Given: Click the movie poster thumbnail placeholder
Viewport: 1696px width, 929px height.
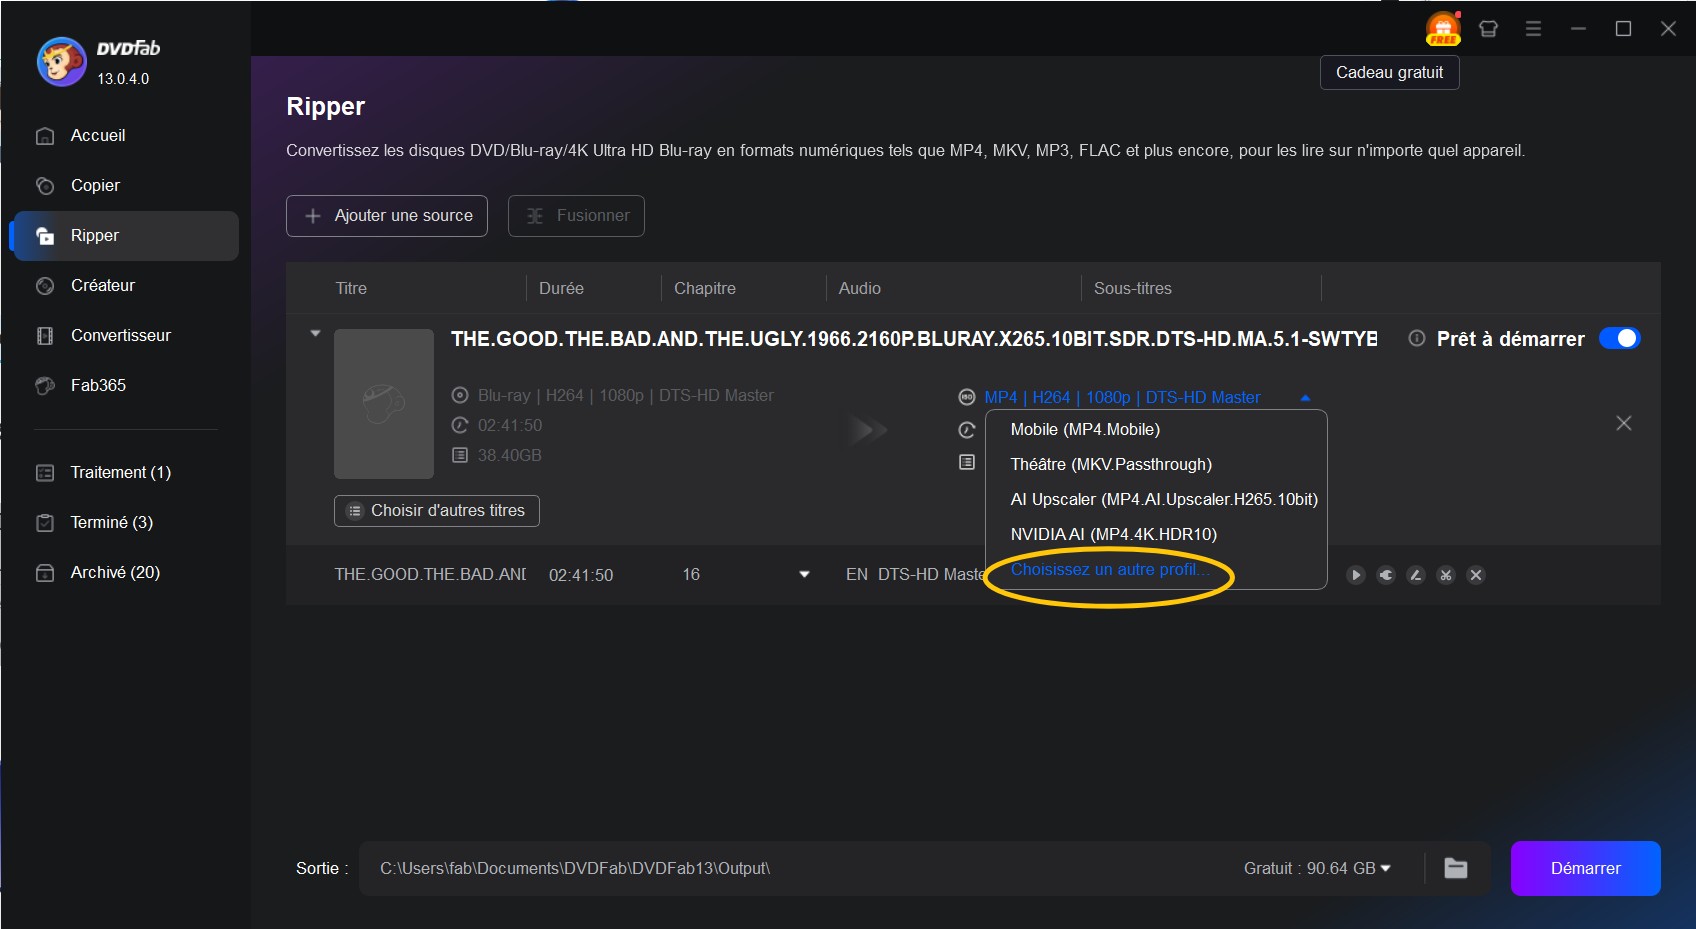Looking at the screenshot, I should pyautogui.click(x=384, y=404).
